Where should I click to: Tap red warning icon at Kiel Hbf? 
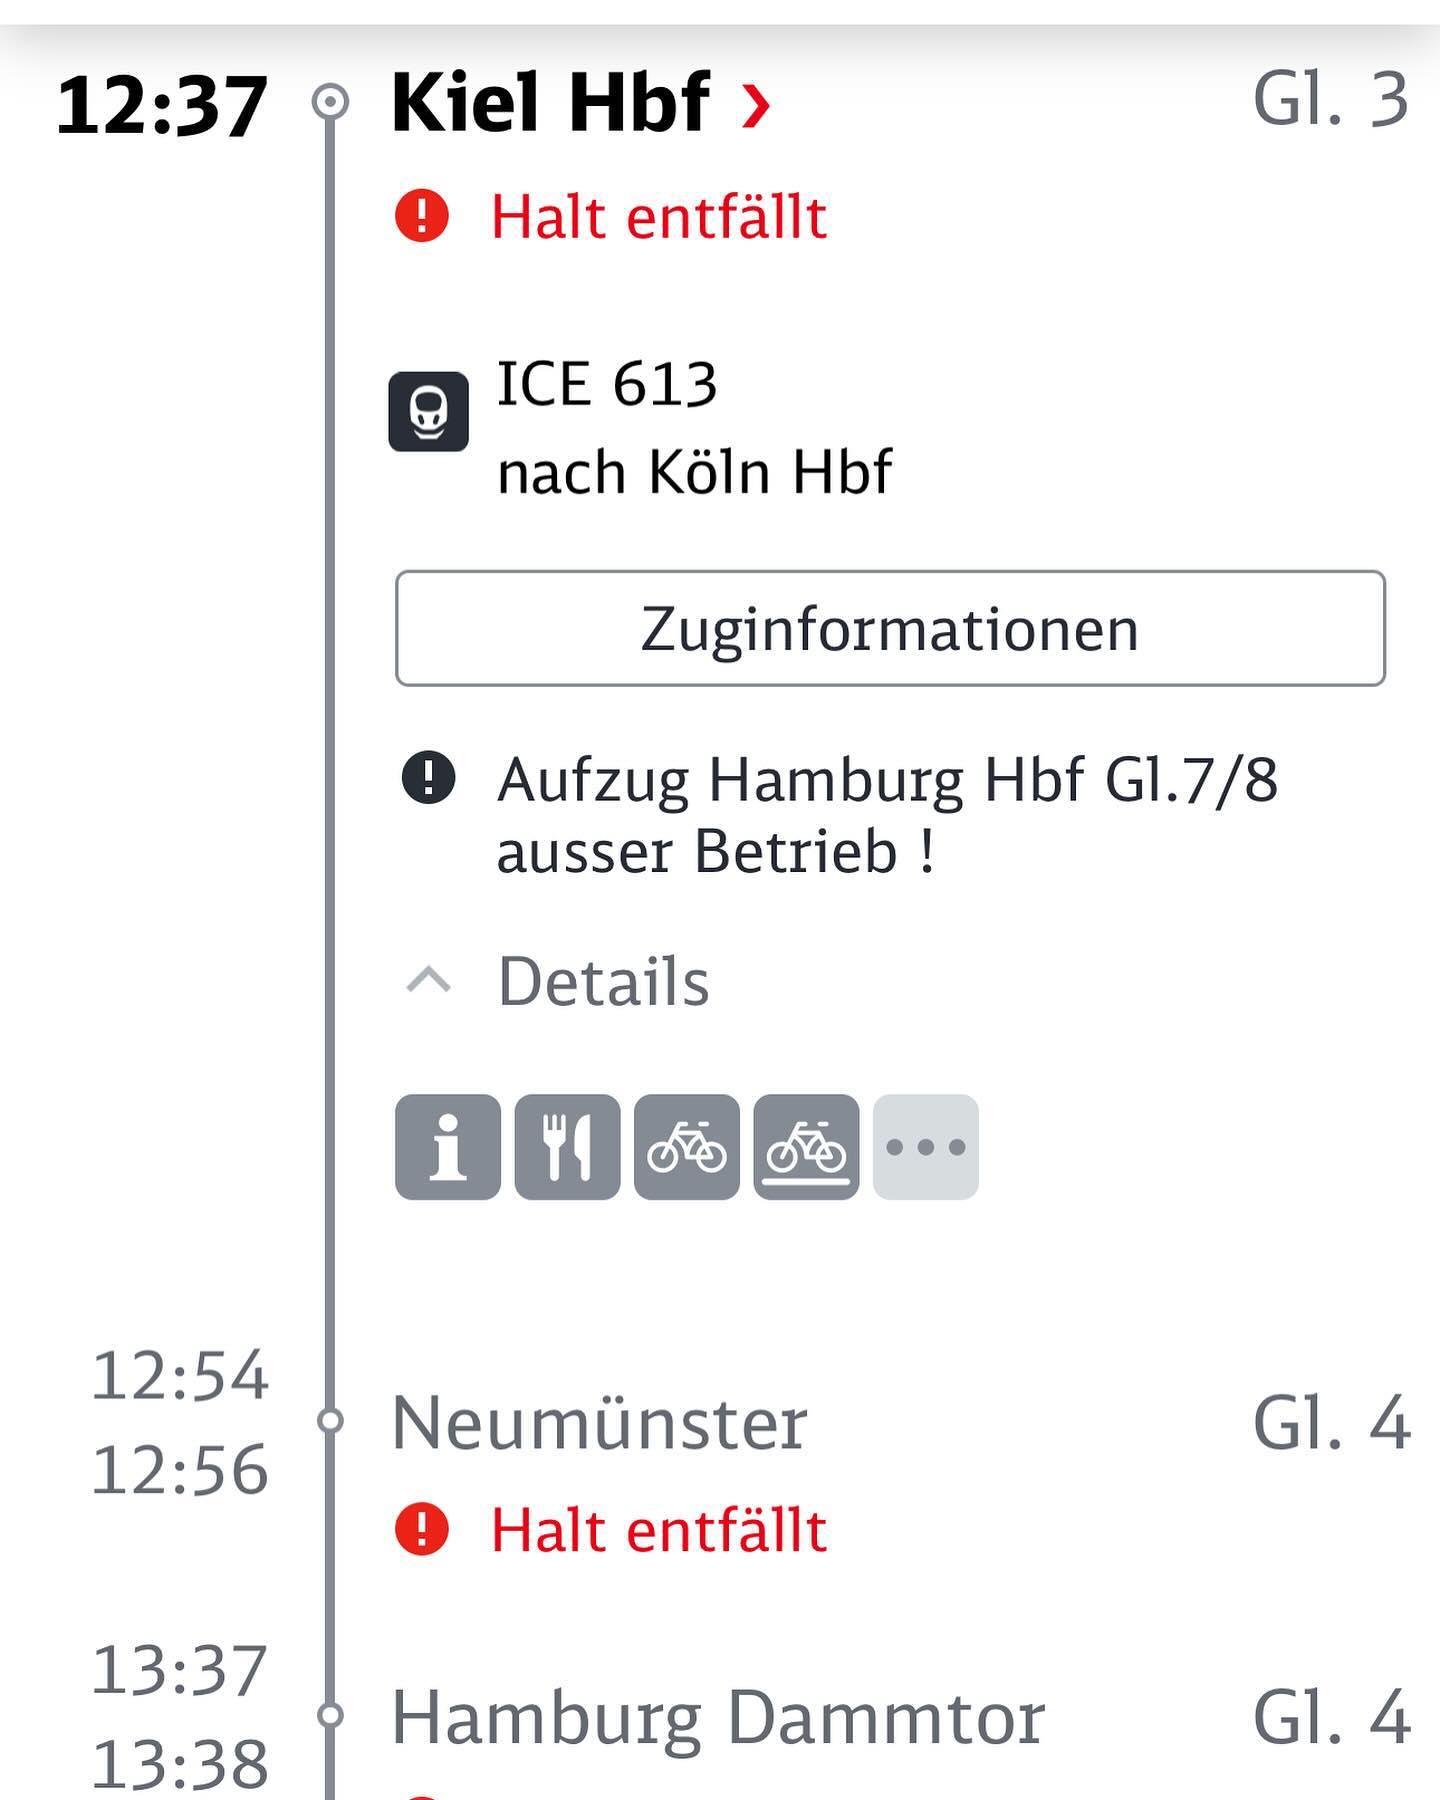pos(422,216)
